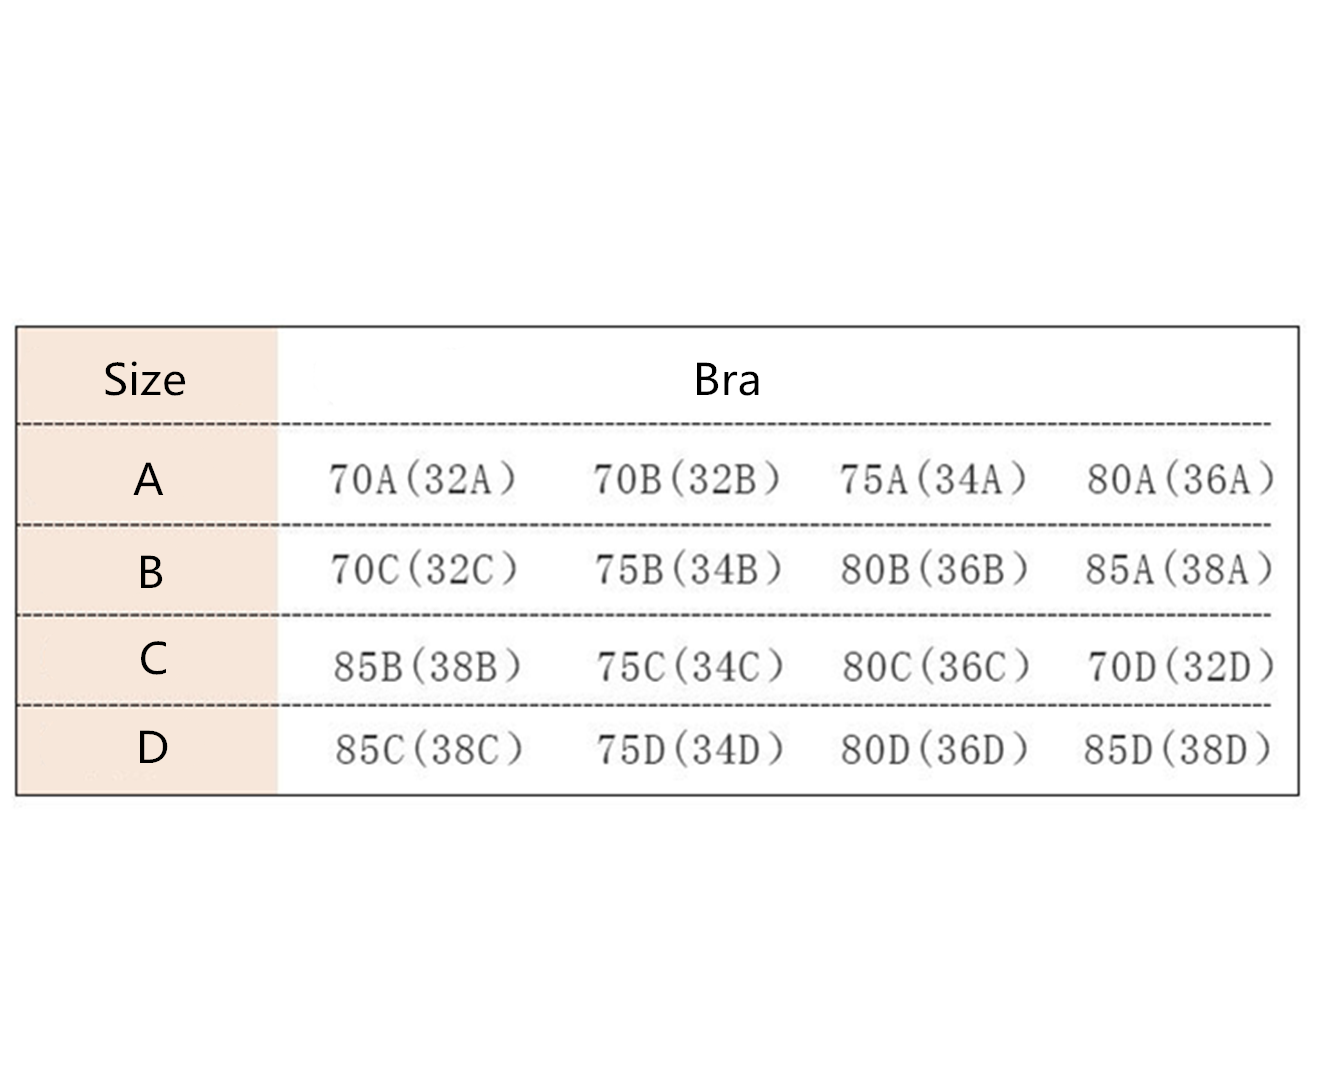Select the size B row label

point(150,573)
